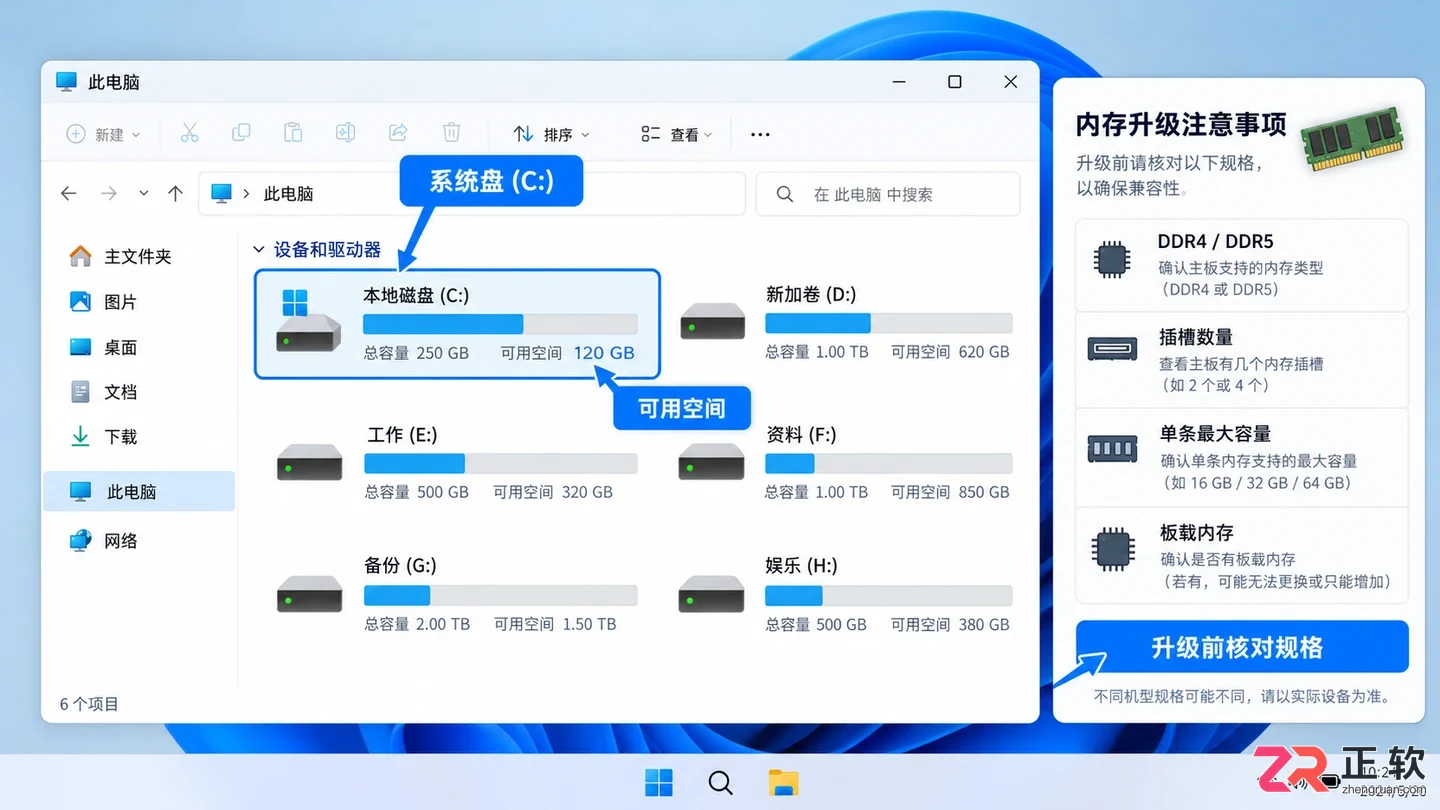Open the 查看 view dropdown
Image resolution: width=1440 pixels, height=810 pixels.
pos(677,134)
